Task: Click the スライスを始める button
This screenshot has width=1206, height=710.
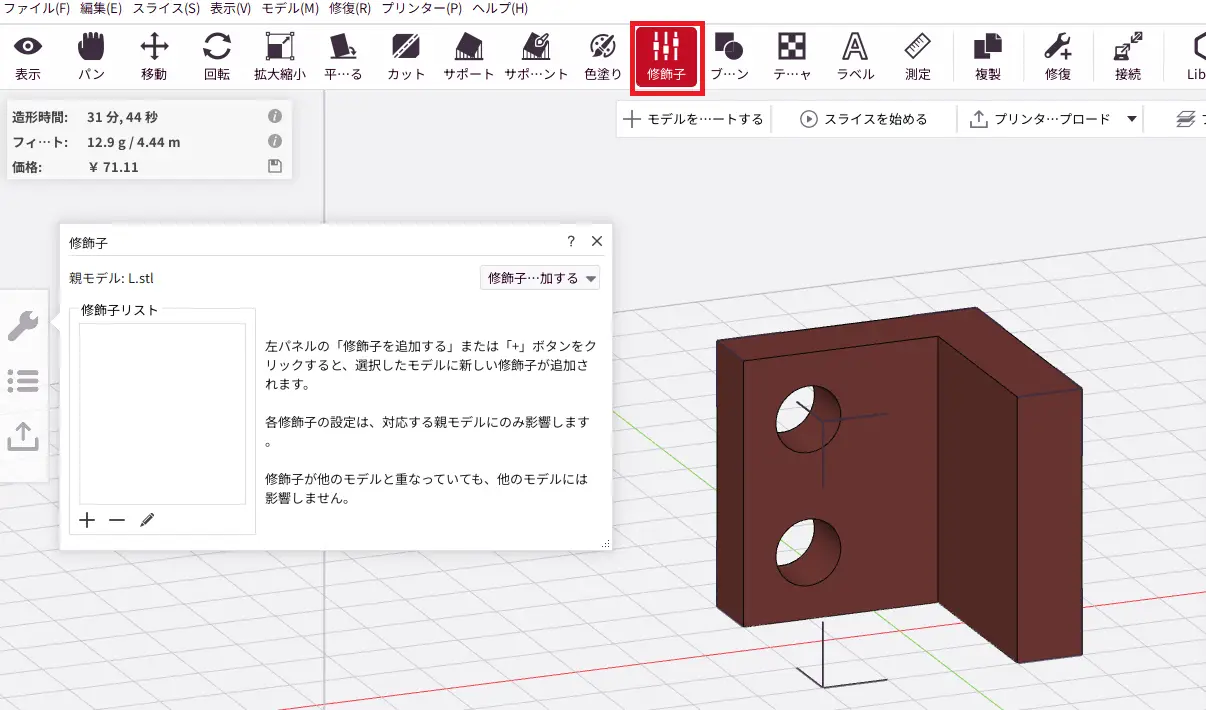Action: [x=864, y=119]
